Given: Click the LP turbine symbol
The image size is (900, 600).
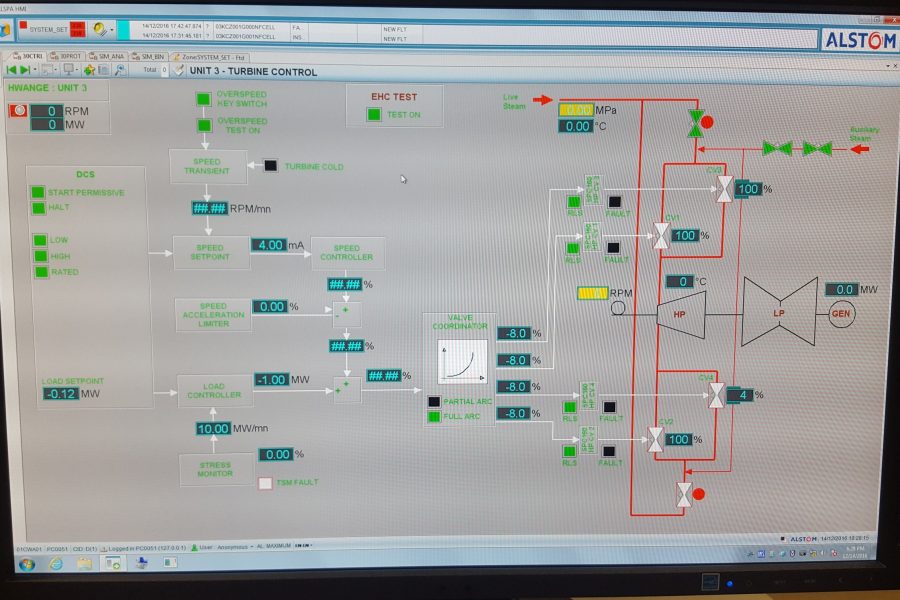Looking at the screenshot, I should 779,312.
